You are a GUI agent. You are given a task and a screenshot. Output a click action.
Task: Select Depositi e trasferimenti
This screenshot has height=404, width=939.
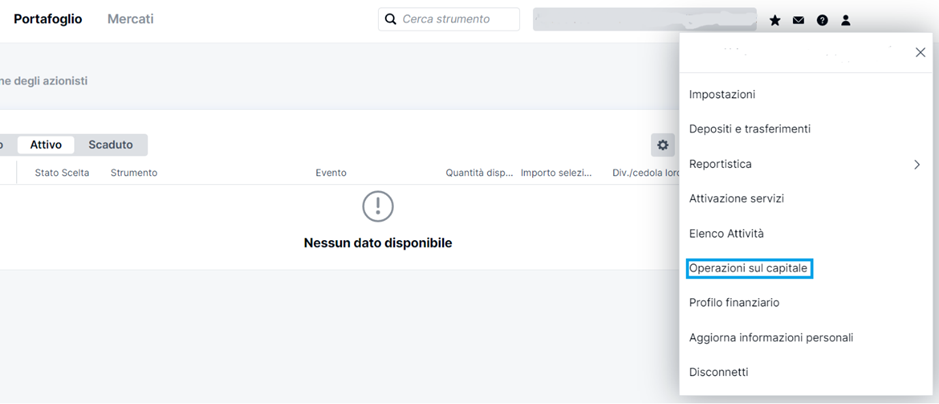click(750, 129)
